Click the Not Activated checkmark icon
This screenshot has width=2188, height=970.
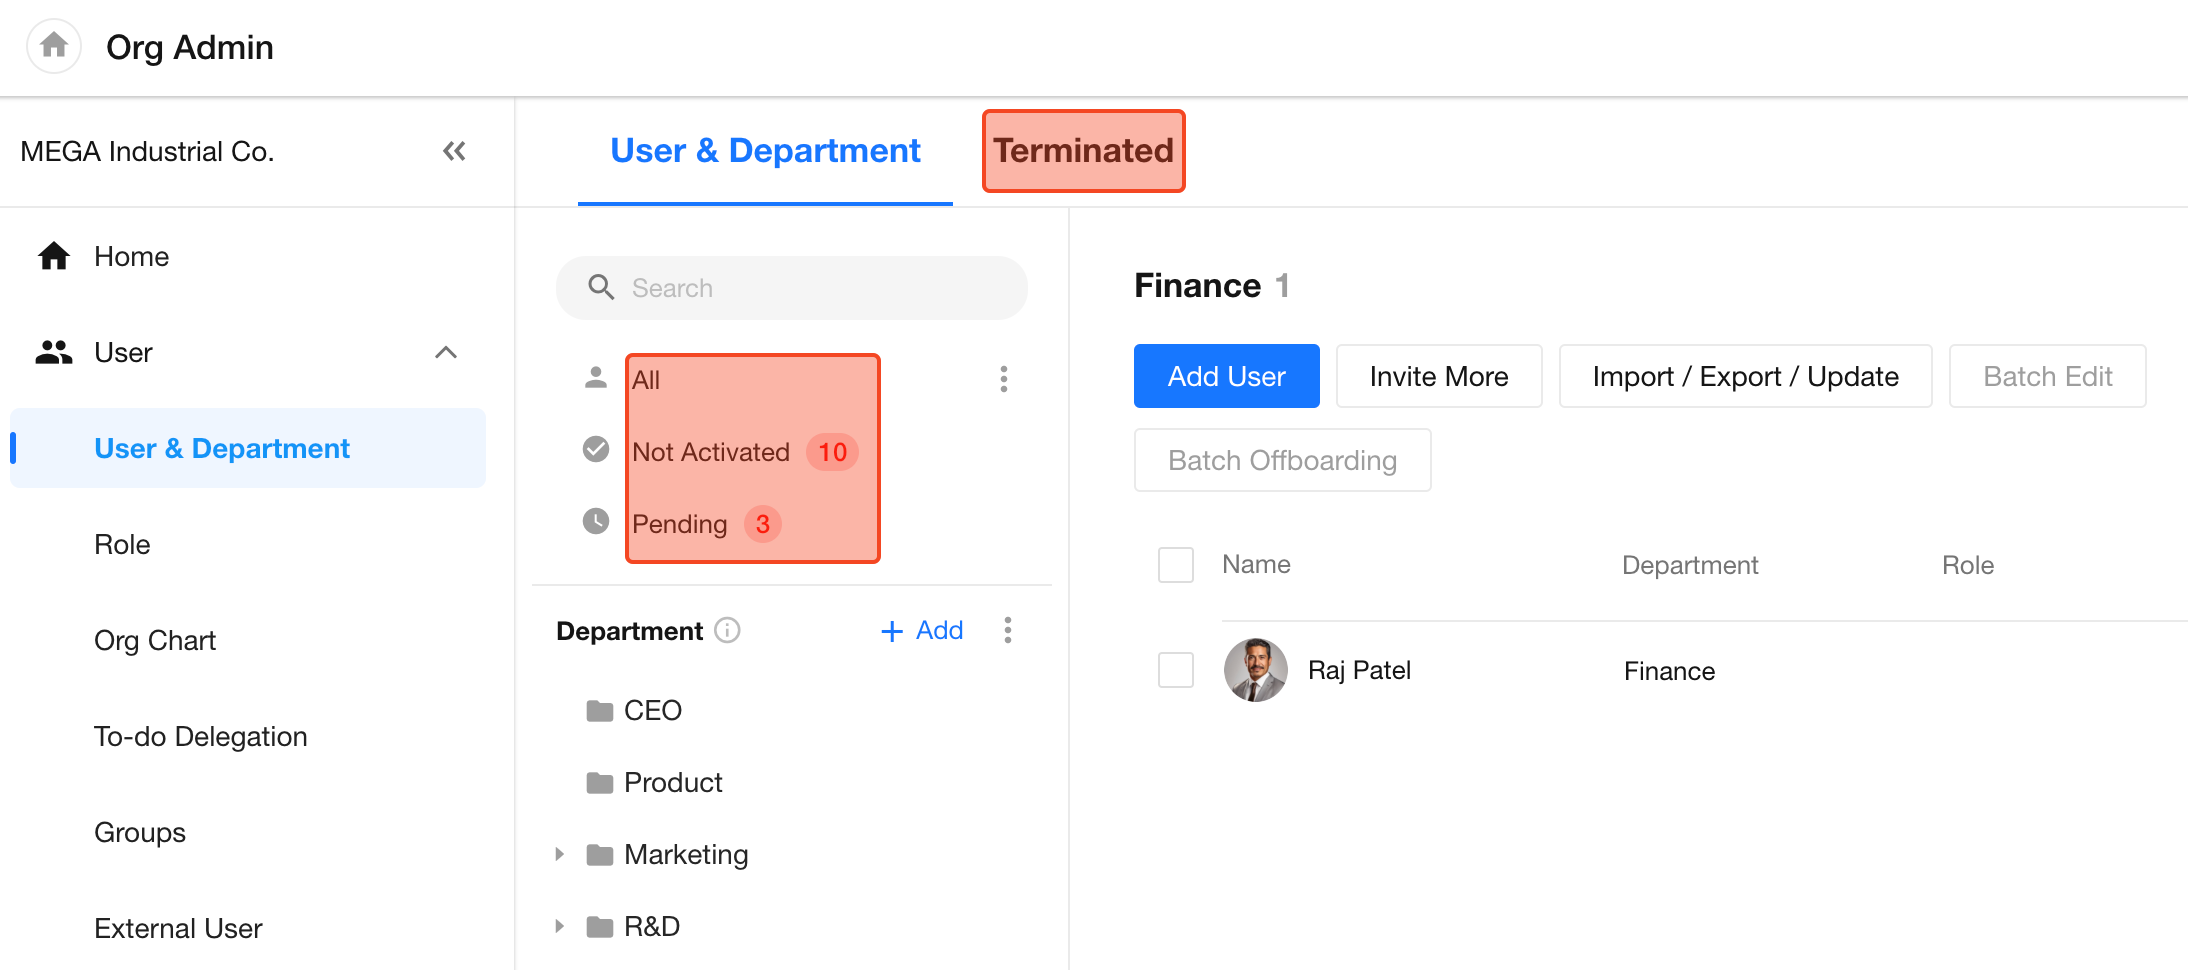(596, 450)
